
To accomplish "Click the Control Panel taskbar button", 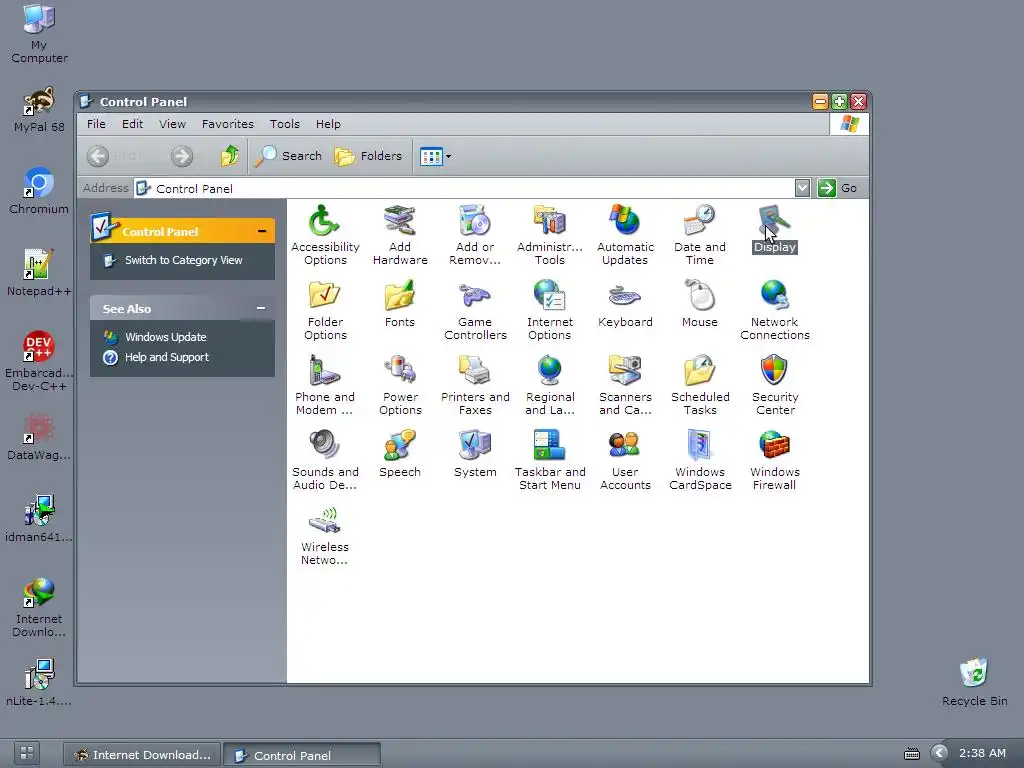I will (302, 755).
